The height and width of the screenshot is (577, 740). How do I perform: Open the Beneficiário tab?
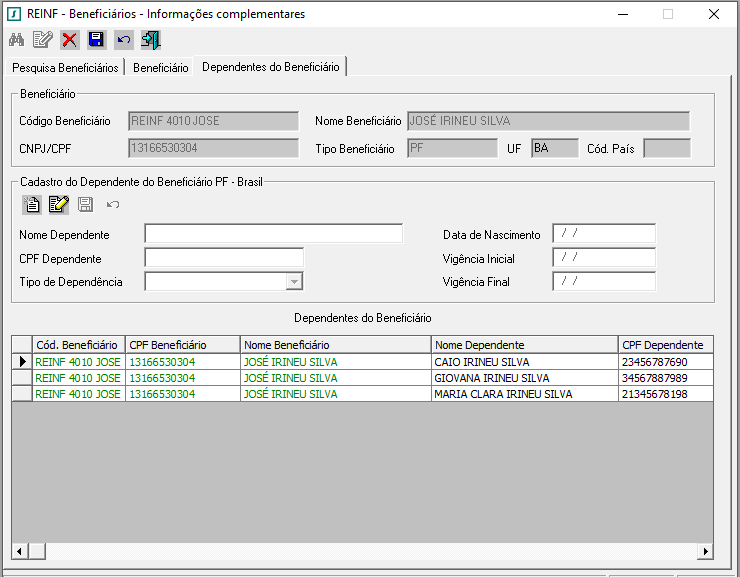pyautogui.click(x=160, y=67)
